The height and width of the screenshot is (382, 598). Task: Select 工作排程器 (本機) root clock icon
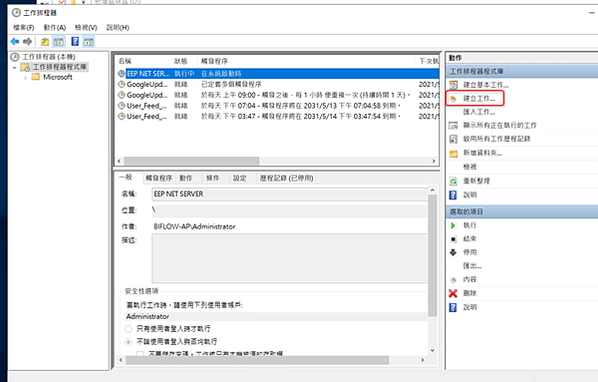pos(15,57)
